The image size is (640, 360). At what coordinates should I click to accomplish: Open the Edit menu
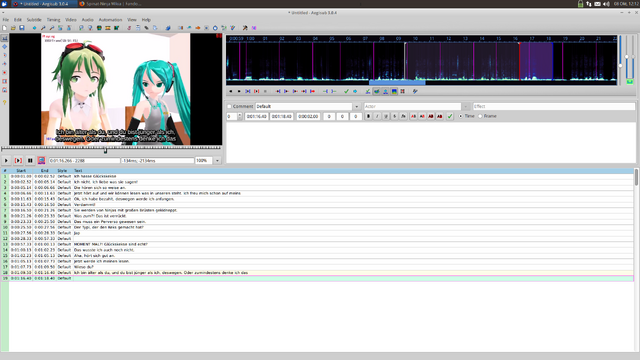point(18,20)
